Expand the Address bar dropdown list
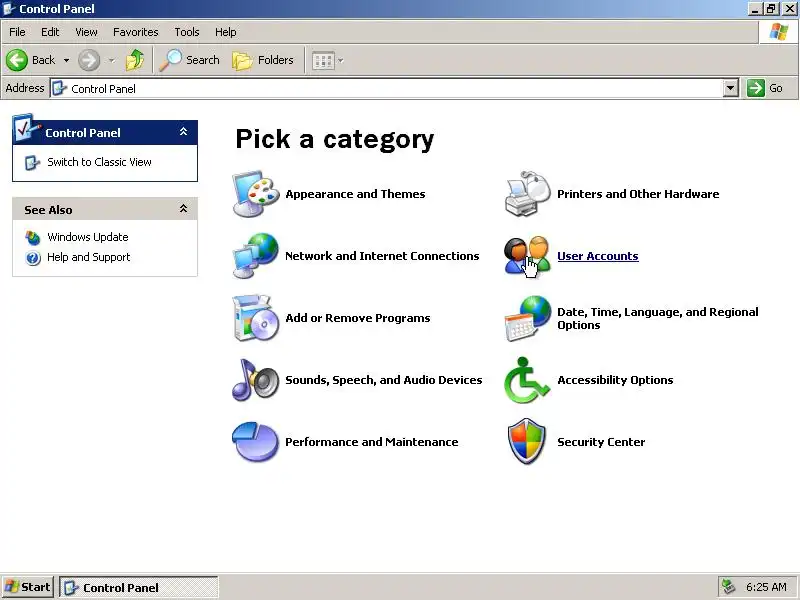This screenshot has width=800, height=600. tap(731, 88)
